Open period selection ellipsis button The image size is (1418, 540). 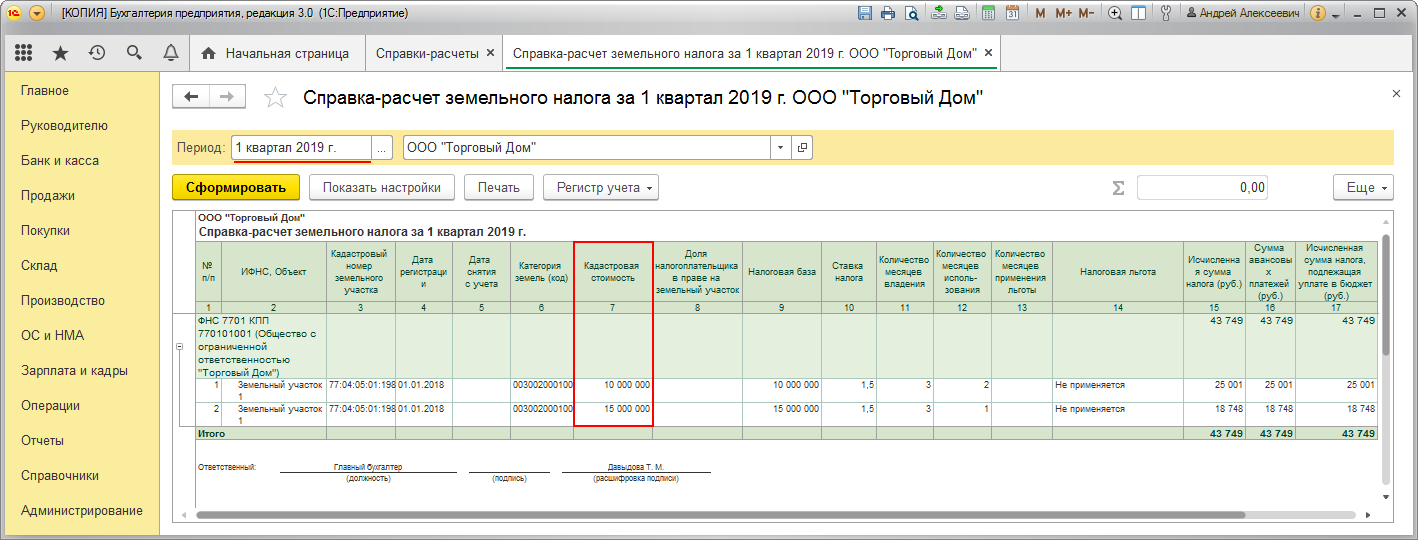pos(382,148)
